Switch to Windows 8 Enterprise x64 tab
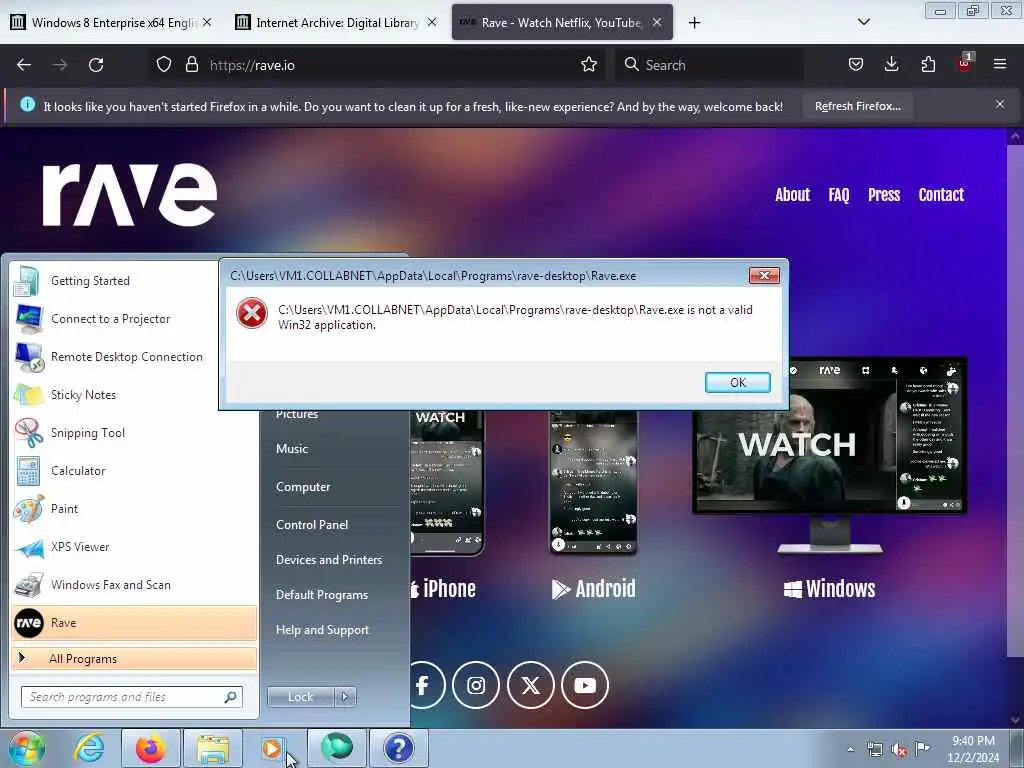 112,22
